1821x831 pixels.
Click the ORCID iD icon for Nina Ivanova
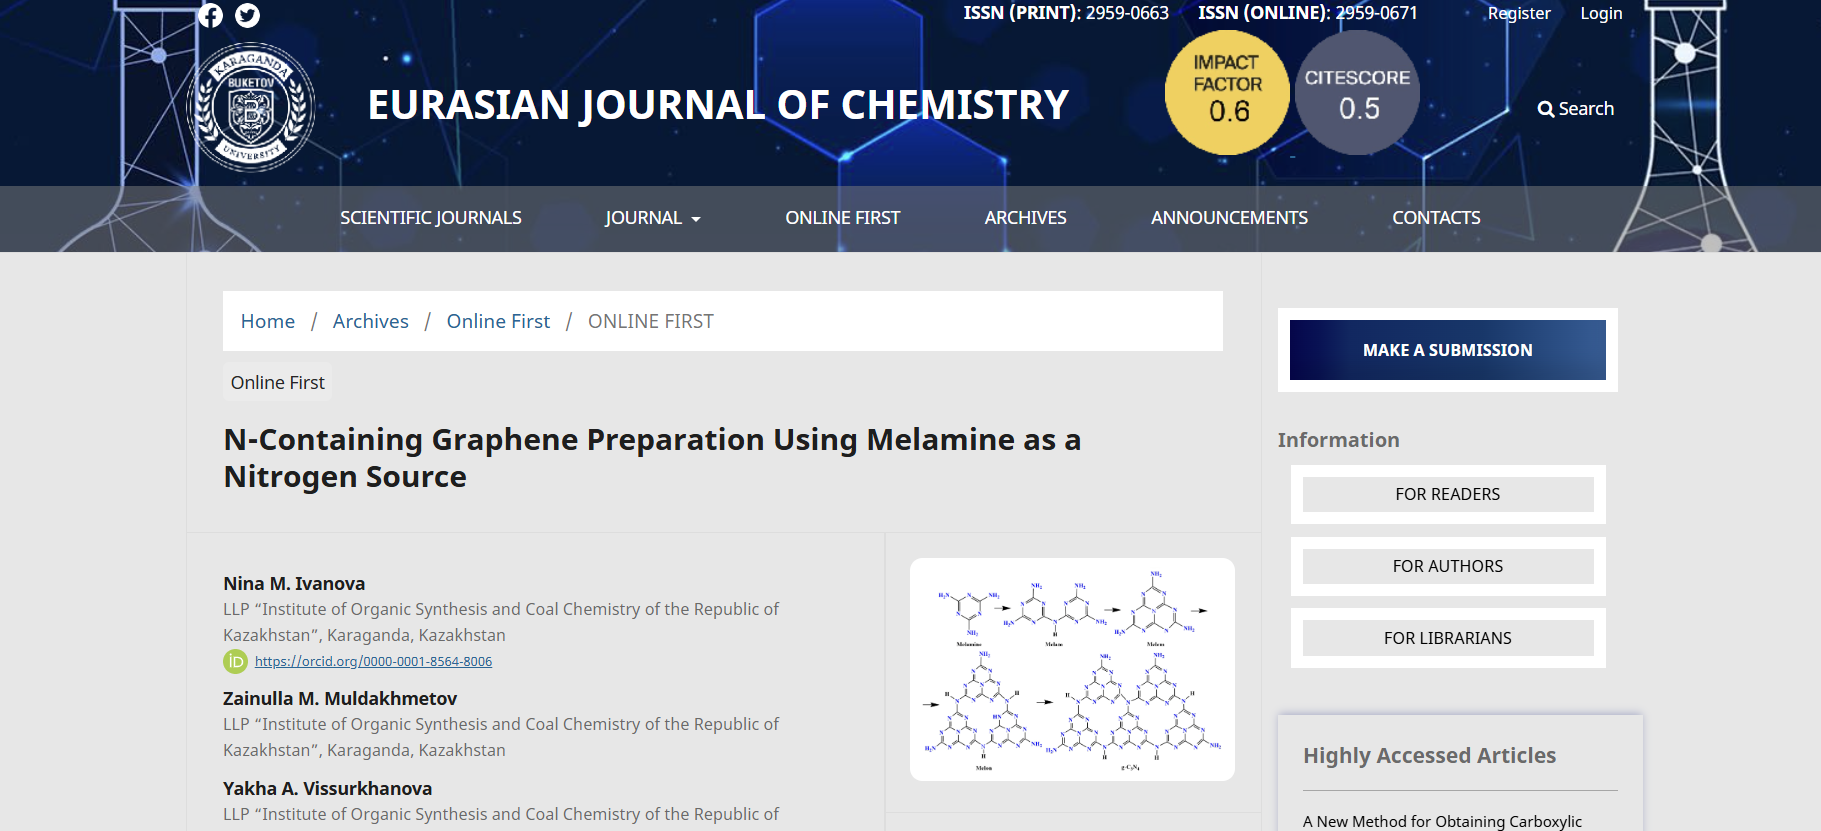(235, 661)
